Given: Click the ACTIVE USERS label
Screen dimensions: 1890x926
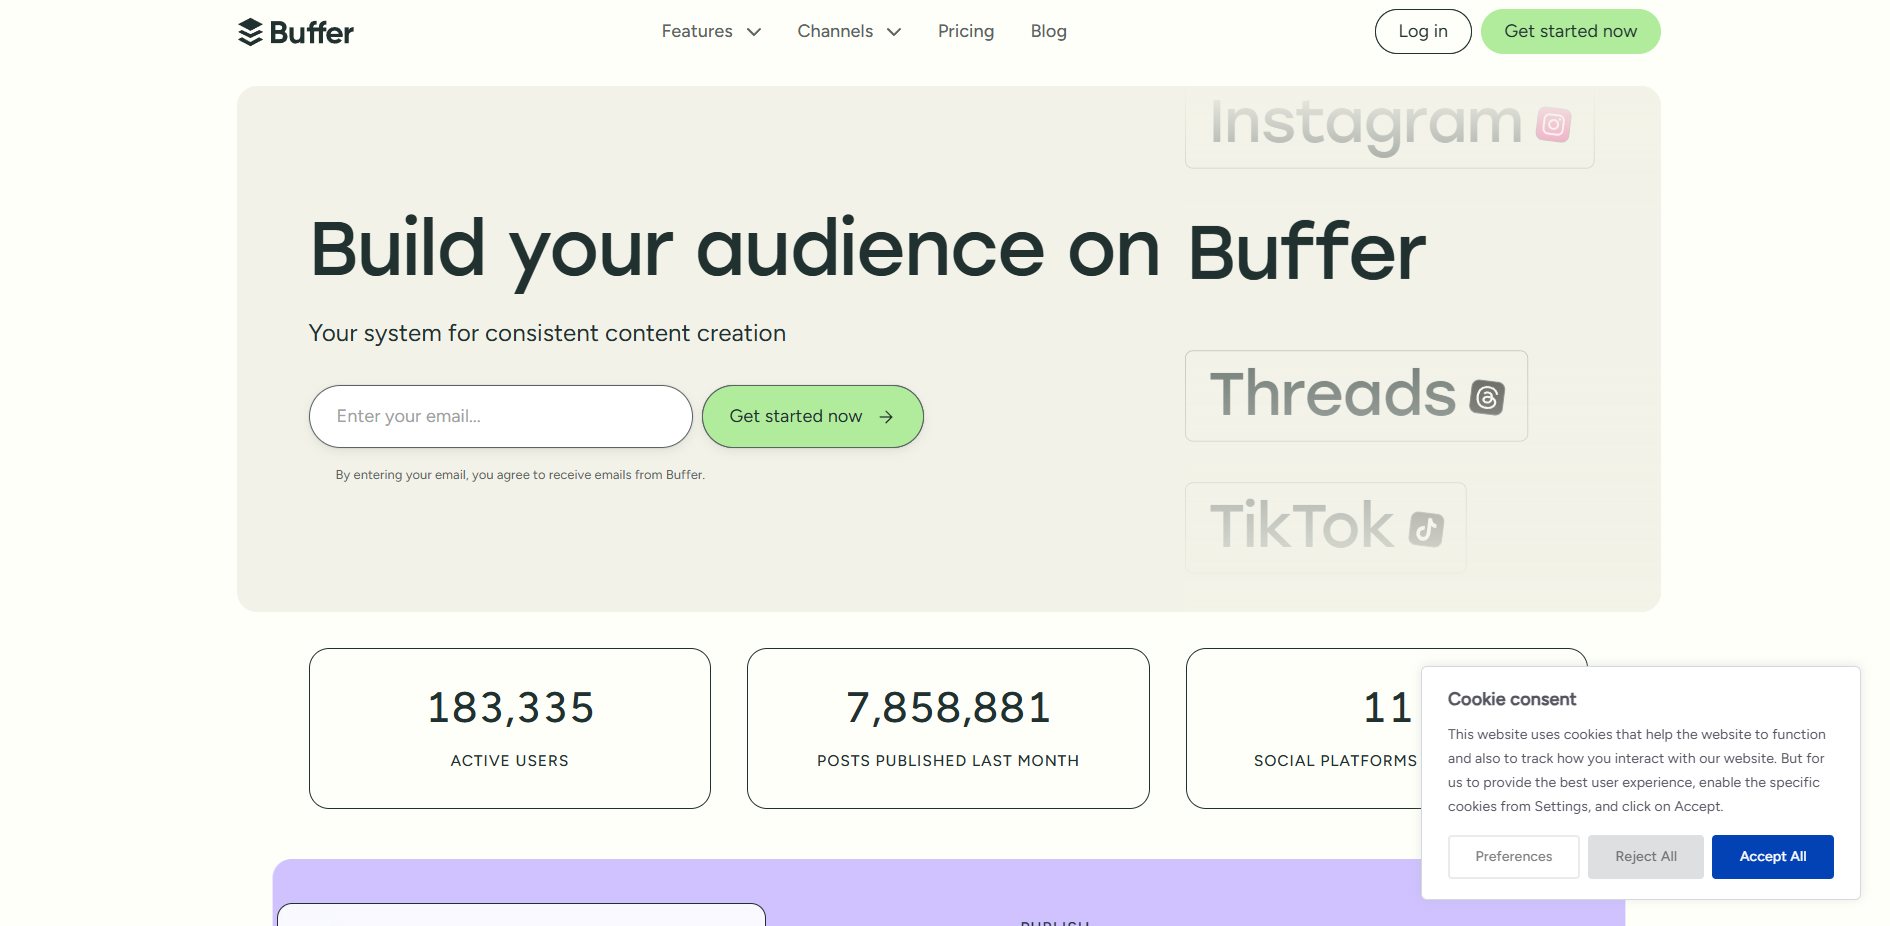Looking at the screenshot, I should tap(509, 761).
